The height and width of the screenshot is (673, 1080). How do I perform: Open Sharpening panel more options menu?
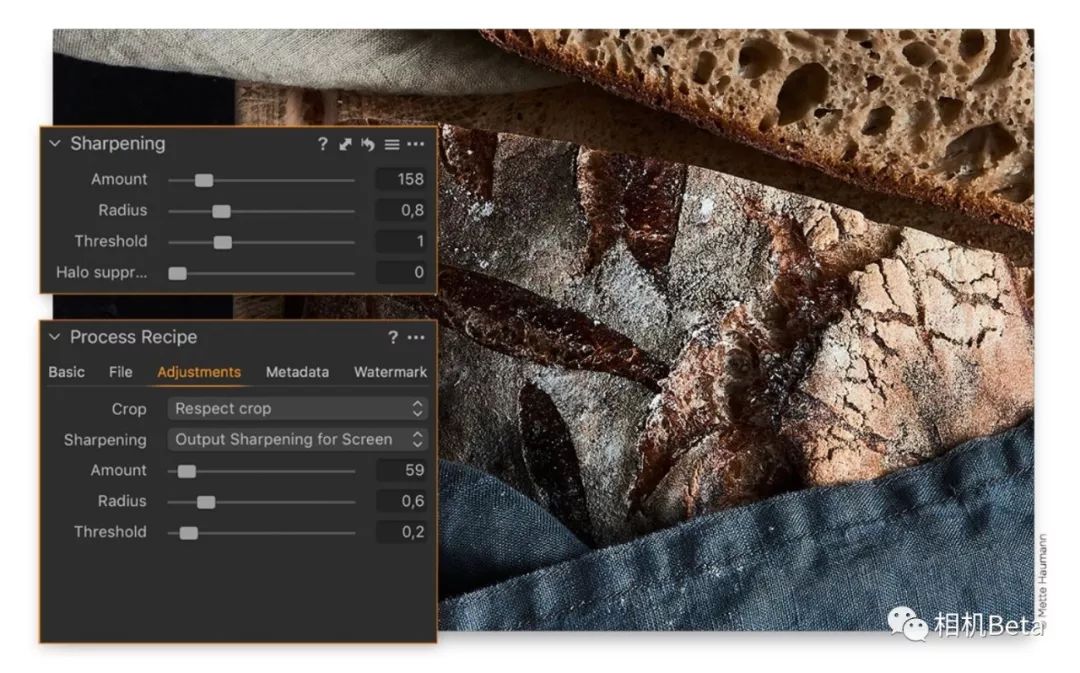[416, 144]
